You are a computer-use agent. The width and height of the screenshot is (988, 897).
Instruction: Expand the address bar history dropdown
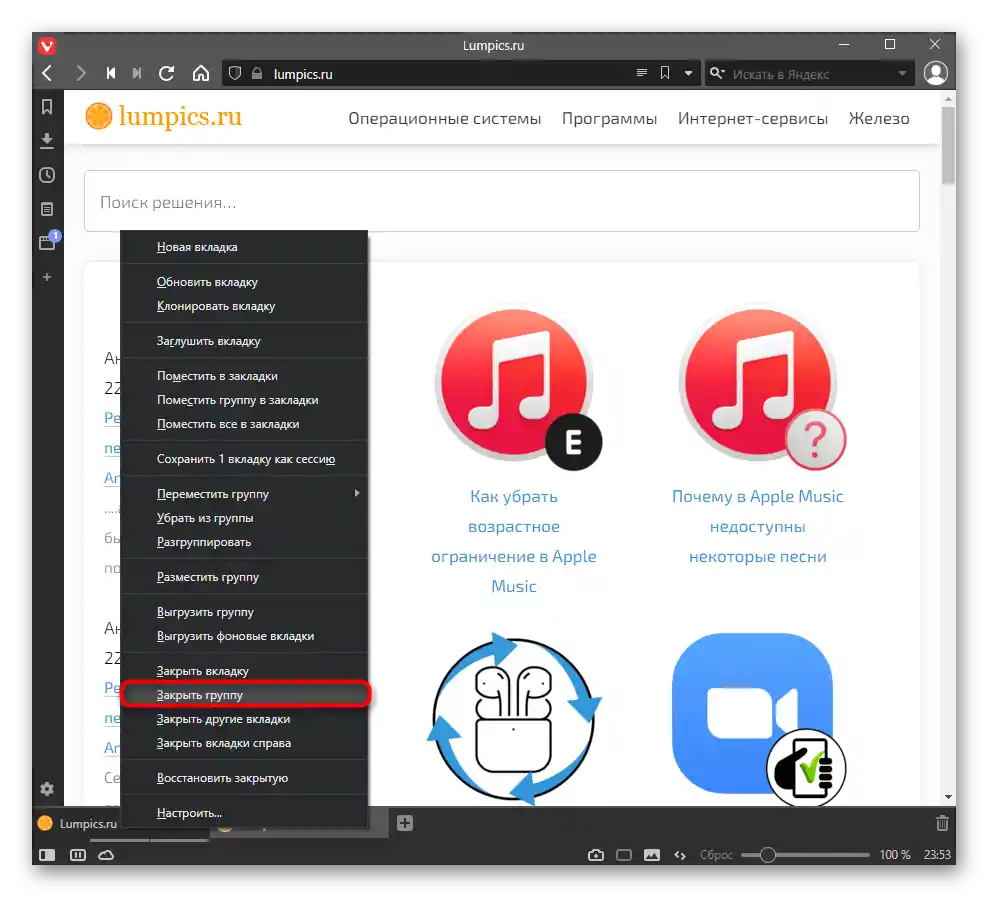pyautogui.click(x=689, y=74)
